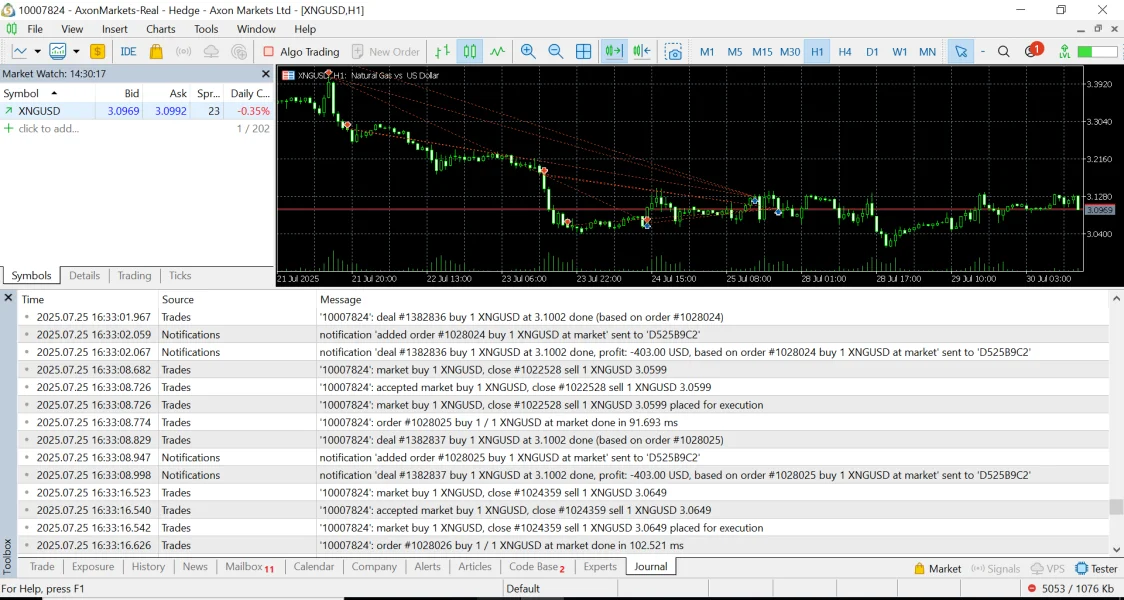This screenshot has height=600, width=1124.
Task: Toggle candlestick chart mode
Action: pos(470,52)
